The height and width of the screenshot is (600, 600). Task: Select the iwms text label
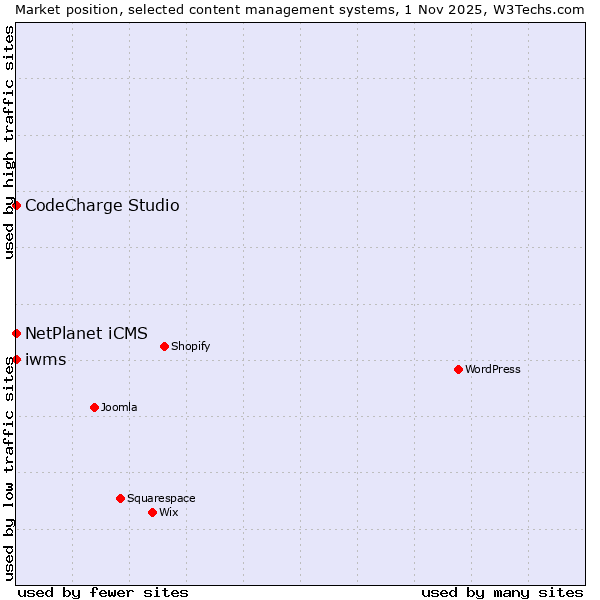click(46, 360)
